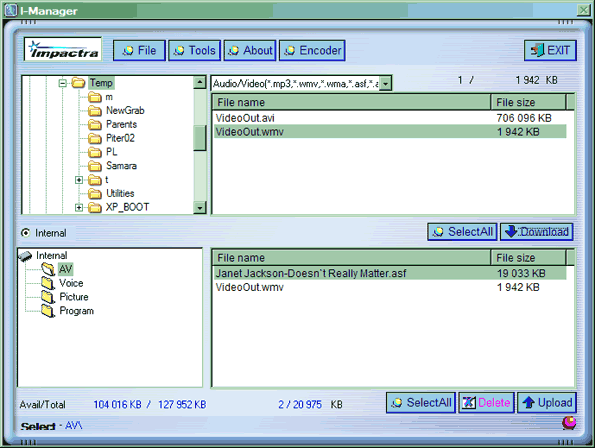Open the Tools menu
Viewport: 595px width, 448px height.
coord(194,50)
